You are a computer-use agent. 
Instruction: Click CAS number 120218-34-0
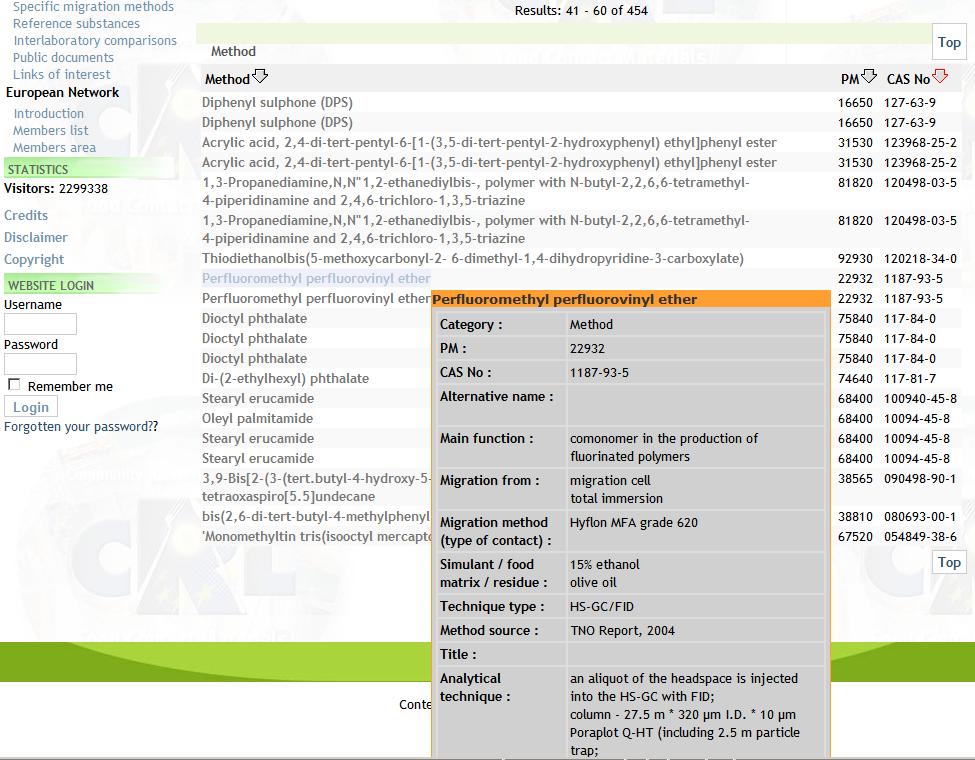tap(920, 259)
